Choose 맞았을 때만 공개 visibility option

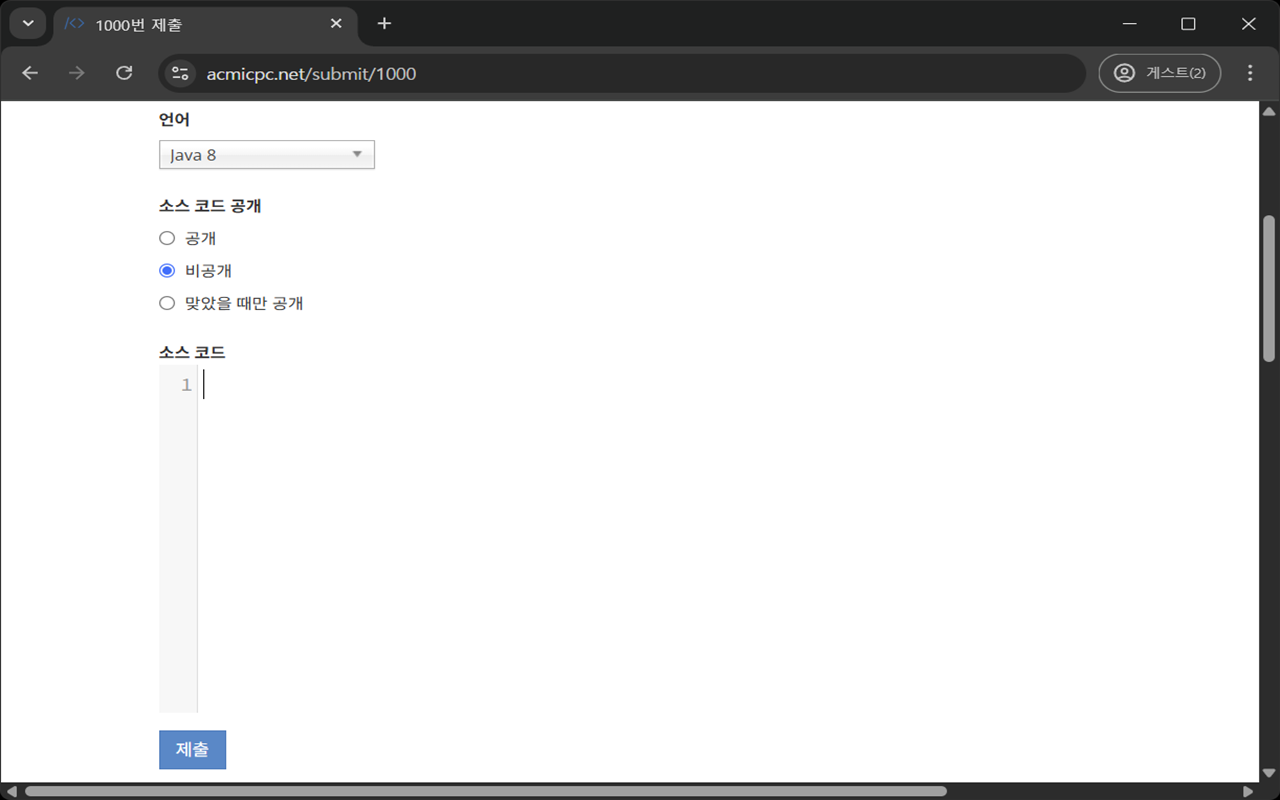[x=166, y=302]
